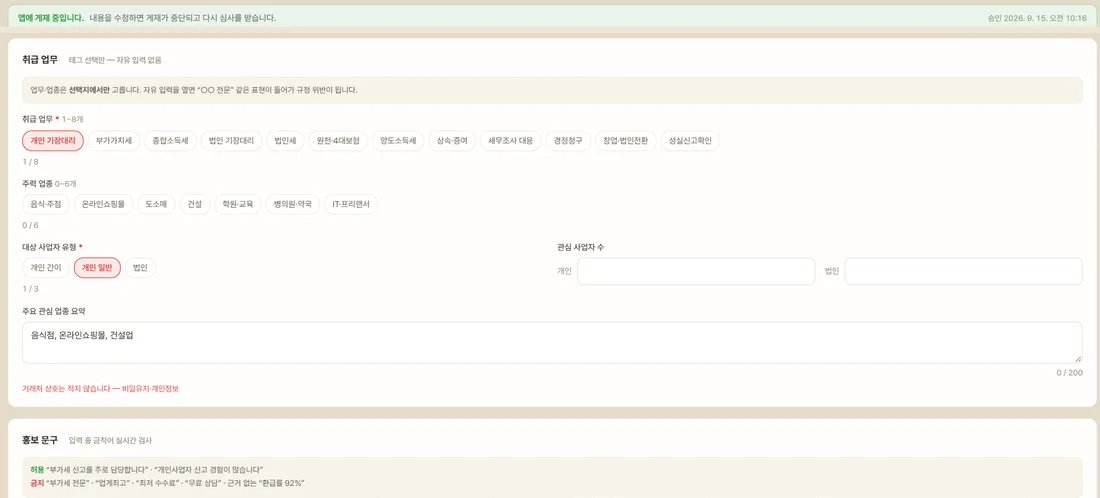
Task: Focus the 법인 count input field
Action: tap(963, 271)
